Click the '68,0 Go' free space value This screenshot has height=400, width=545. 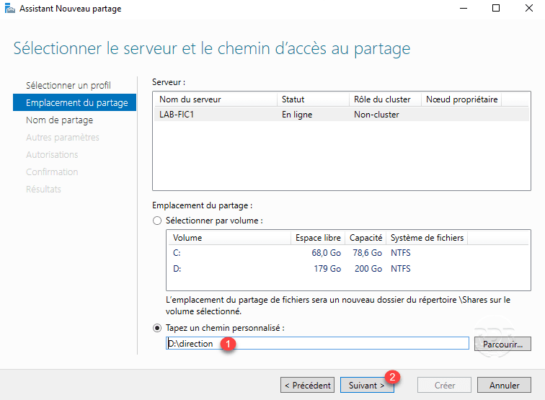coord(326,253)
